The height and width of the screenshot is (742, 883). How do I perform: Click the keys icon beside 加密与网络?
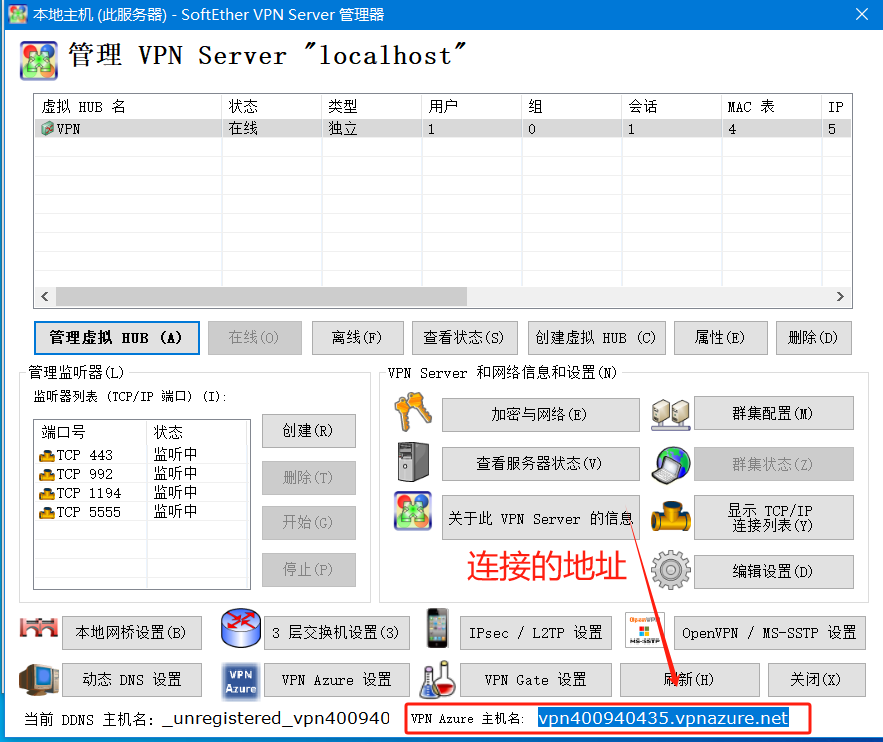[413, 412]
